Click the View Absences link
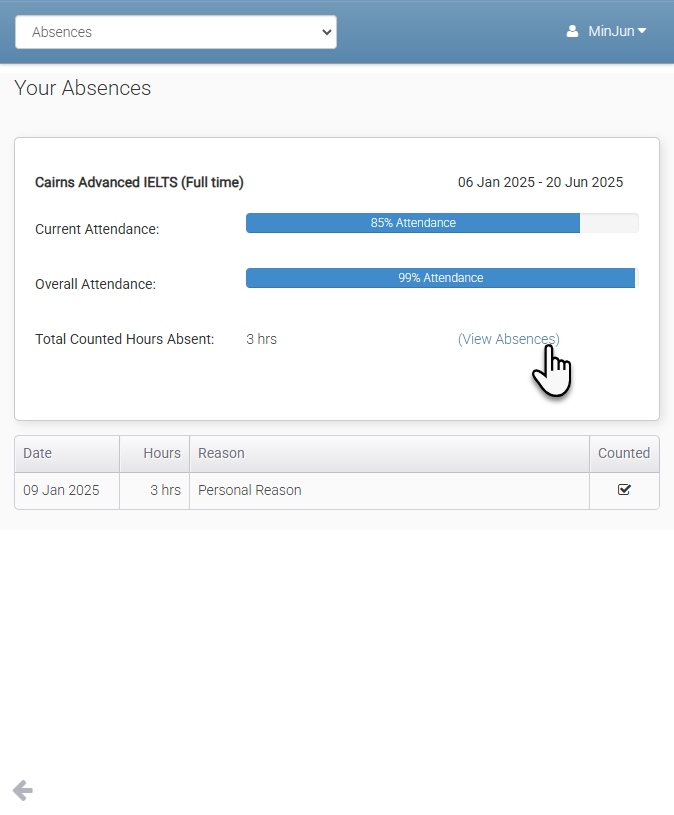Viewport: 674px width, 815px height. 508,339
